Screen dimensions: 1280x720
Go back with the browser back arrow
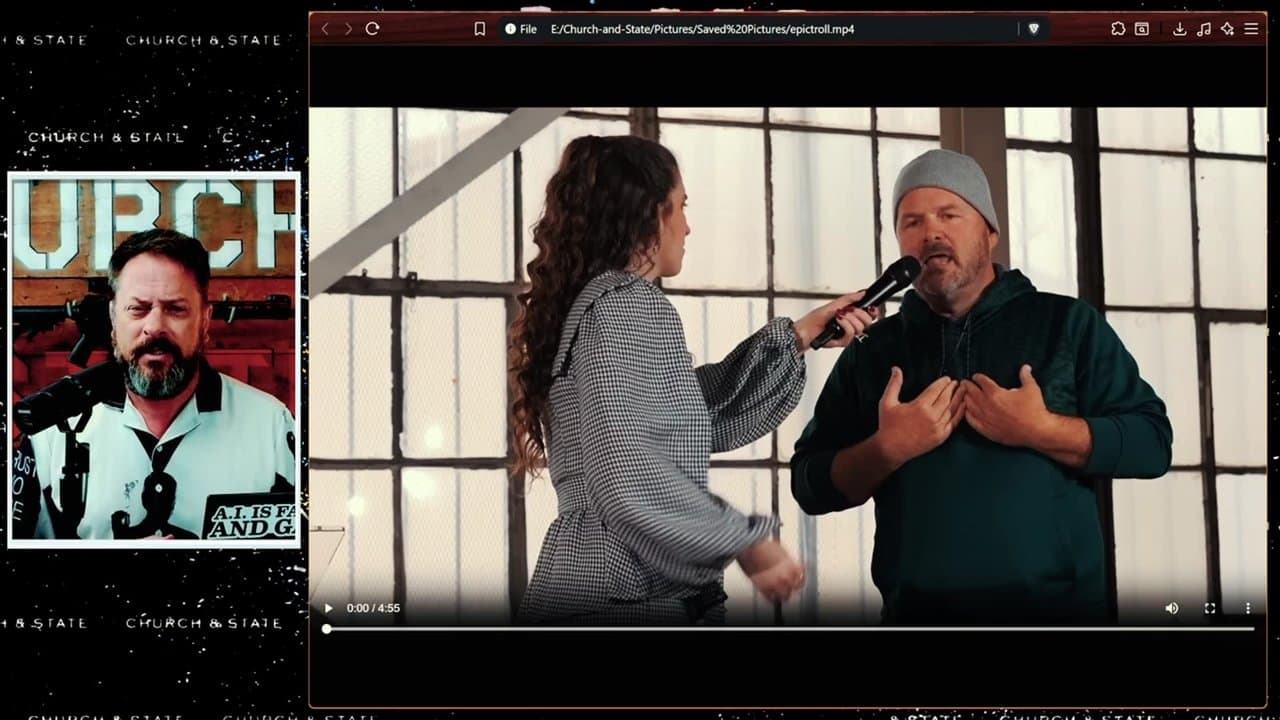pos(325,29)
